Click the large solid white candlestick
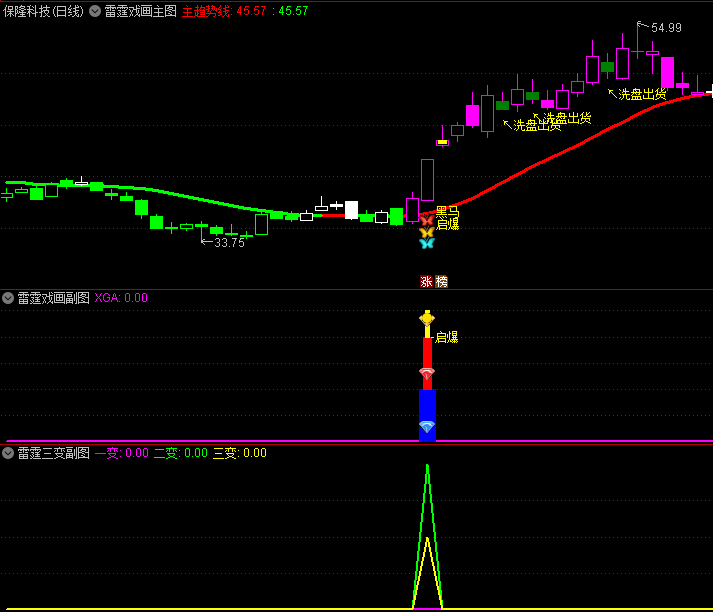Image resolution: width=713 pixels, height=612 pixels. click(351, 210)
